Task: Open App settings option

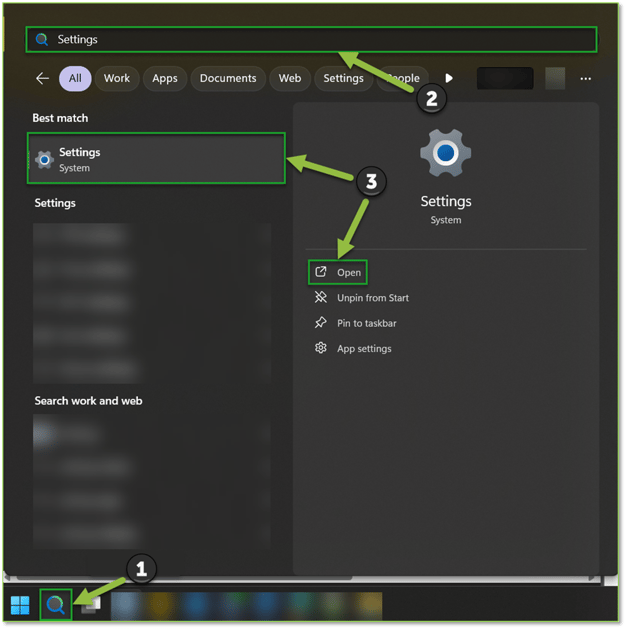Action: pos(364,349)
